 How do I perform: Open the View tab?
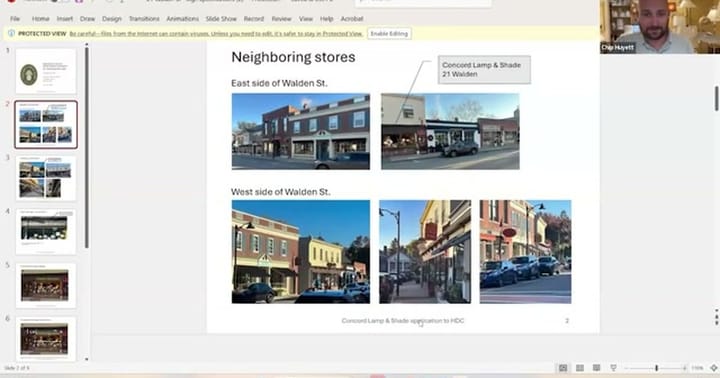pyautogui.click(x=305, y=19)
